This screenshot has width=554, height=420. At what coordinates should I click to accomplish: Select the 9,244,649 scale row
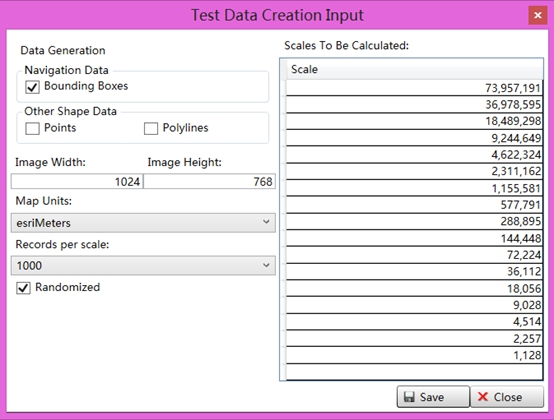pos(414,138)
